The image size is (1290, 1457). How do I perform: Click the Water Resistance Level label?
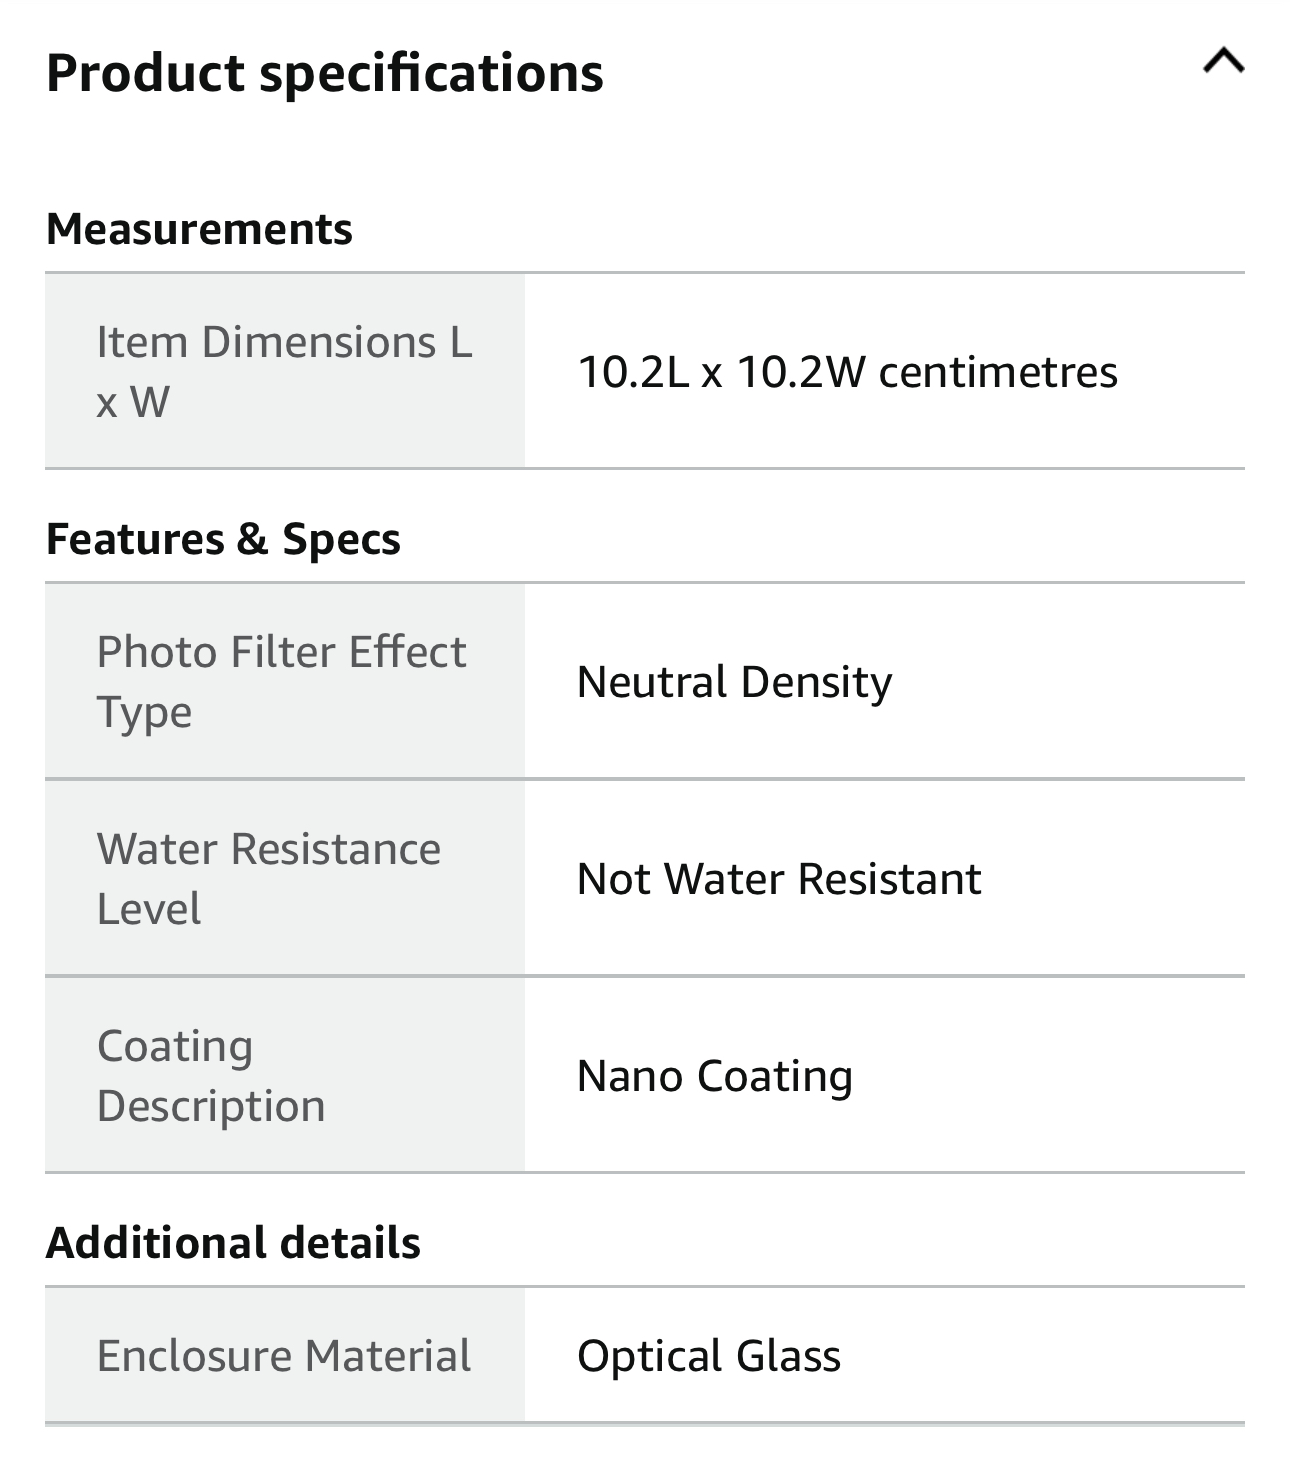click(x=268, y=878)
